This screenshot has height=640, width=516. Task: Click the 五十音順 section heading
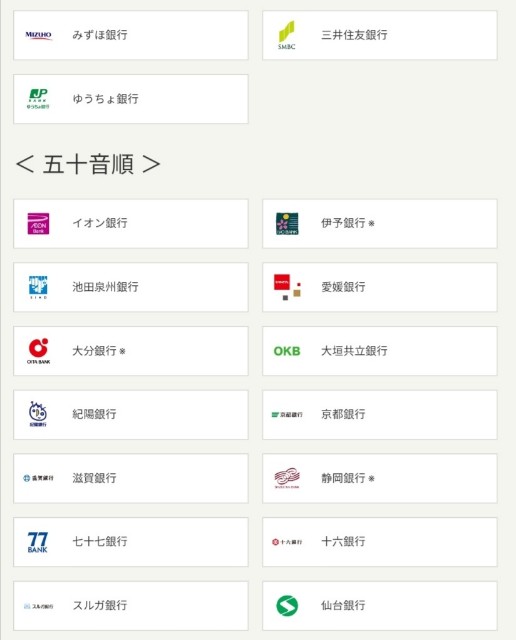point(88,164)
